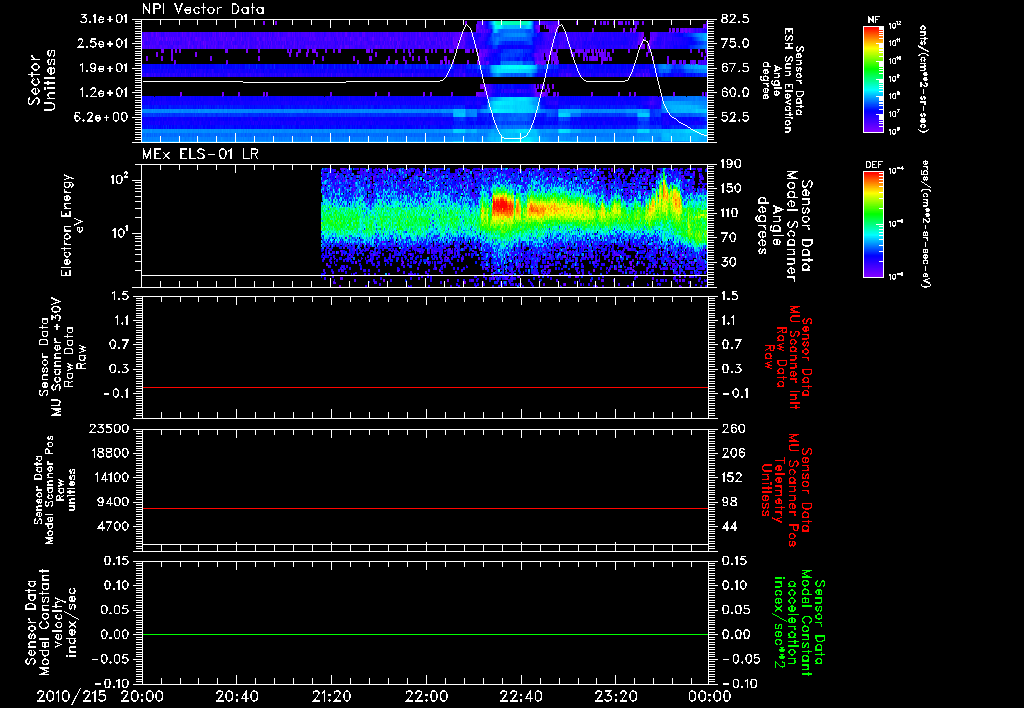The width and height of the screenshot is (1024, 708).
Task: Click the 23500 scanner position tick
Action: tap(110, 428)
